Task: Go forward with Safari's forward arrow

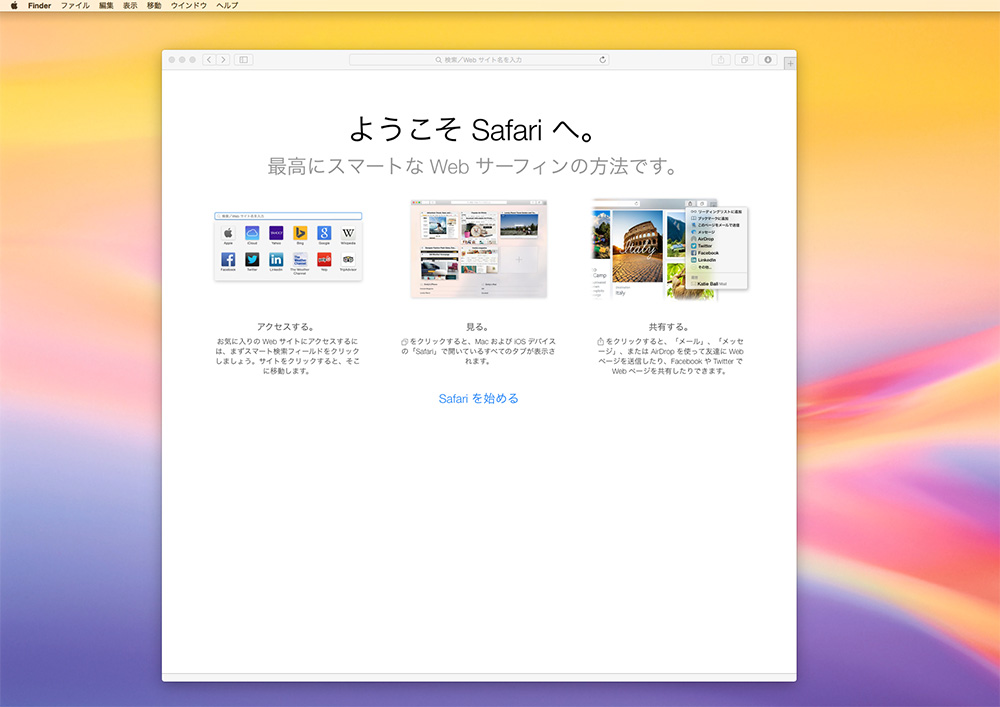Action: [223, 59]
